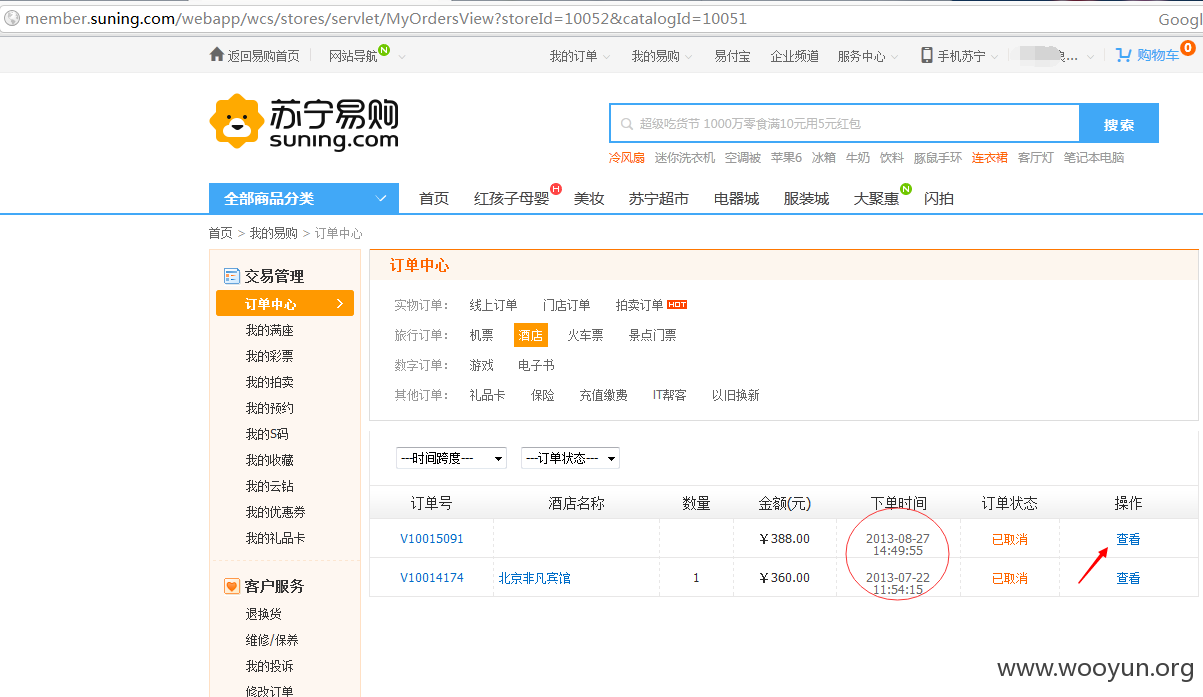Screen dimensions: 1203x697
Task: Select 线上订单 order type
Action: [494, 305]
